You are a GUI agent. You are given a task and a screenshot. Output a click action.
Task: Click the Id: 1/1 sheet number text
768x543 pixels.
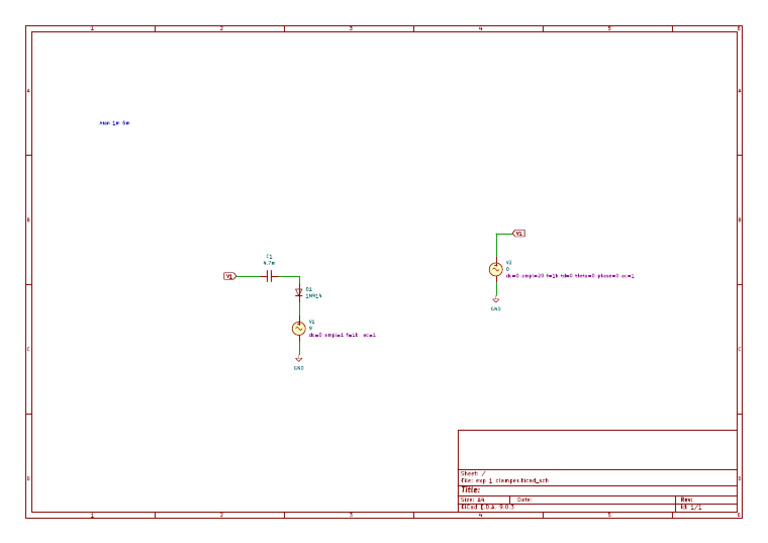691,507
